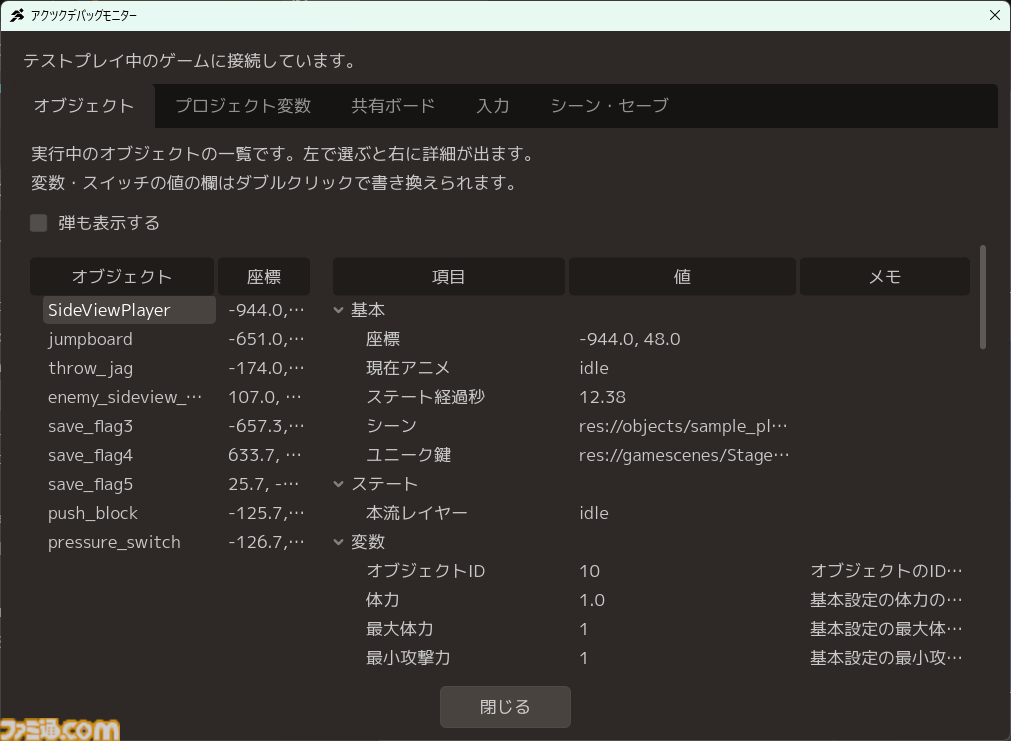Select the save_flag4 object

90,455
